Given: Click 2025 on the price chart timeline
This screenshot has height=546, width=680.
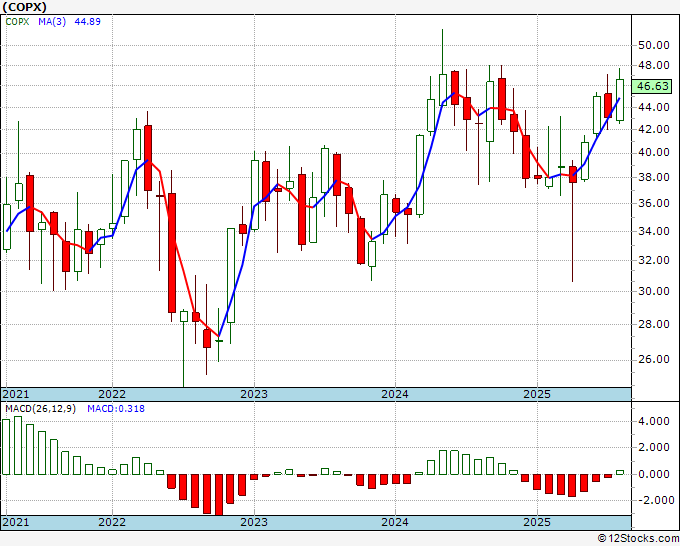Looking at the screenshot, I should tap(537, 394).
